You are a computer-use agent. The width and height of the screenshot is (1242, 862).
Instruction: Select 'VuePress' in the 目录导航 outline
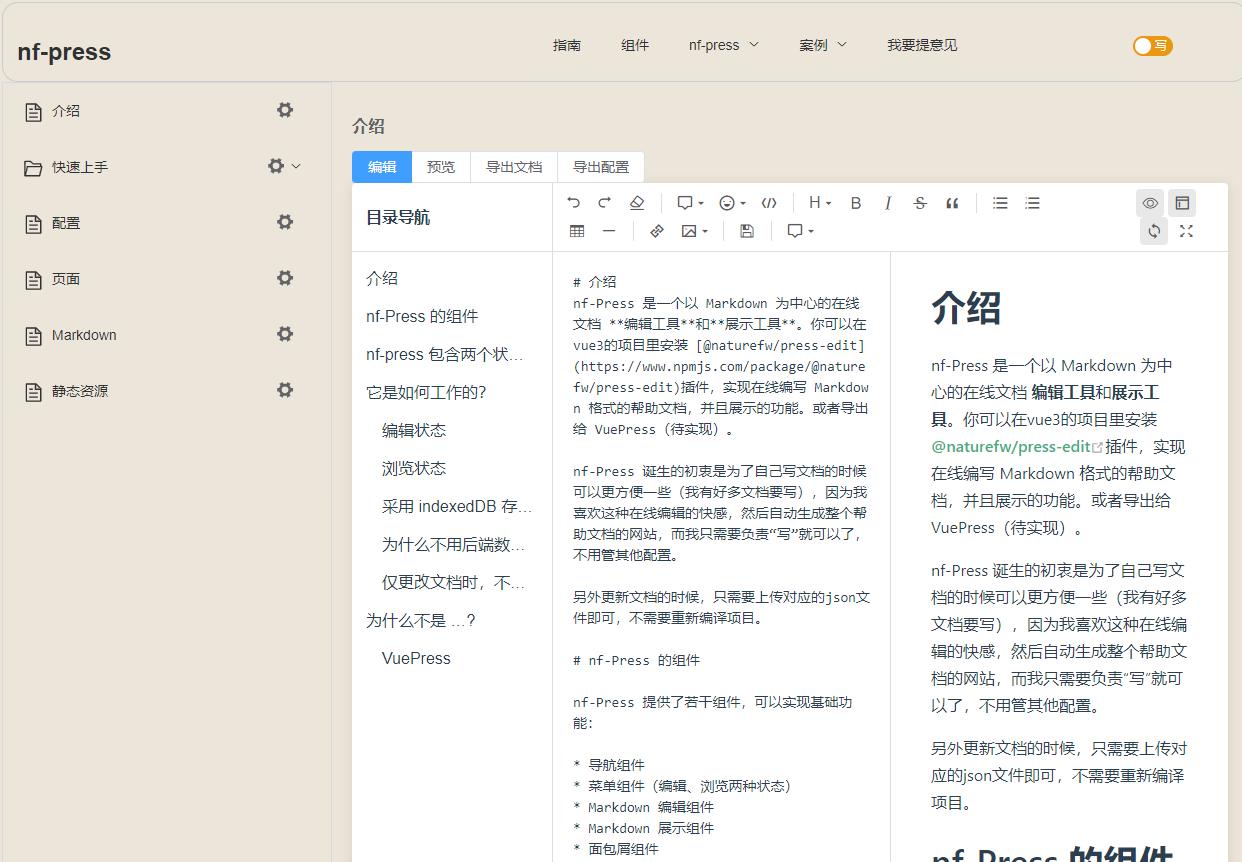tap(416, 658)
